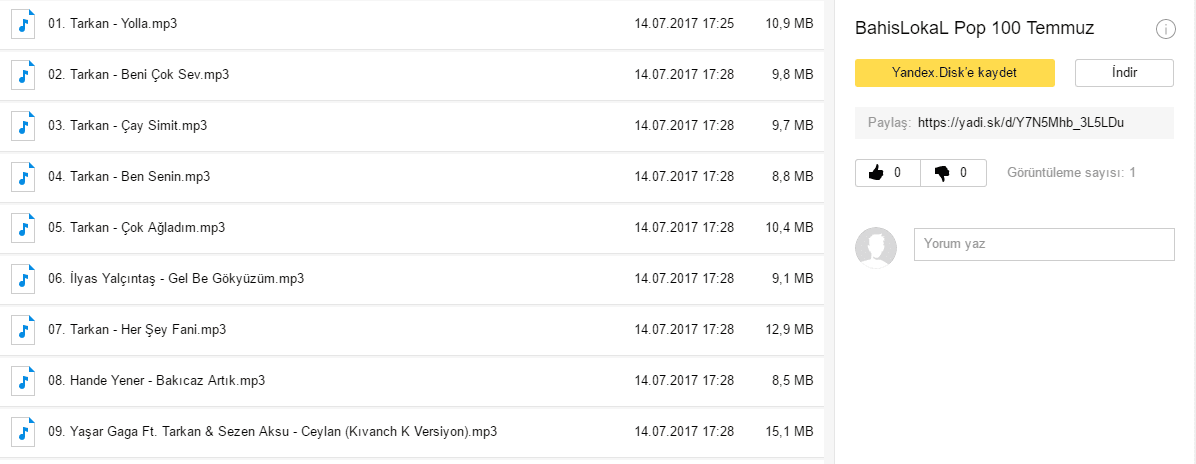Click the audio icon beside Bakıcaz Artık.mp3
The height and width of the screenshot is (464, 1196).
[23, 381]
